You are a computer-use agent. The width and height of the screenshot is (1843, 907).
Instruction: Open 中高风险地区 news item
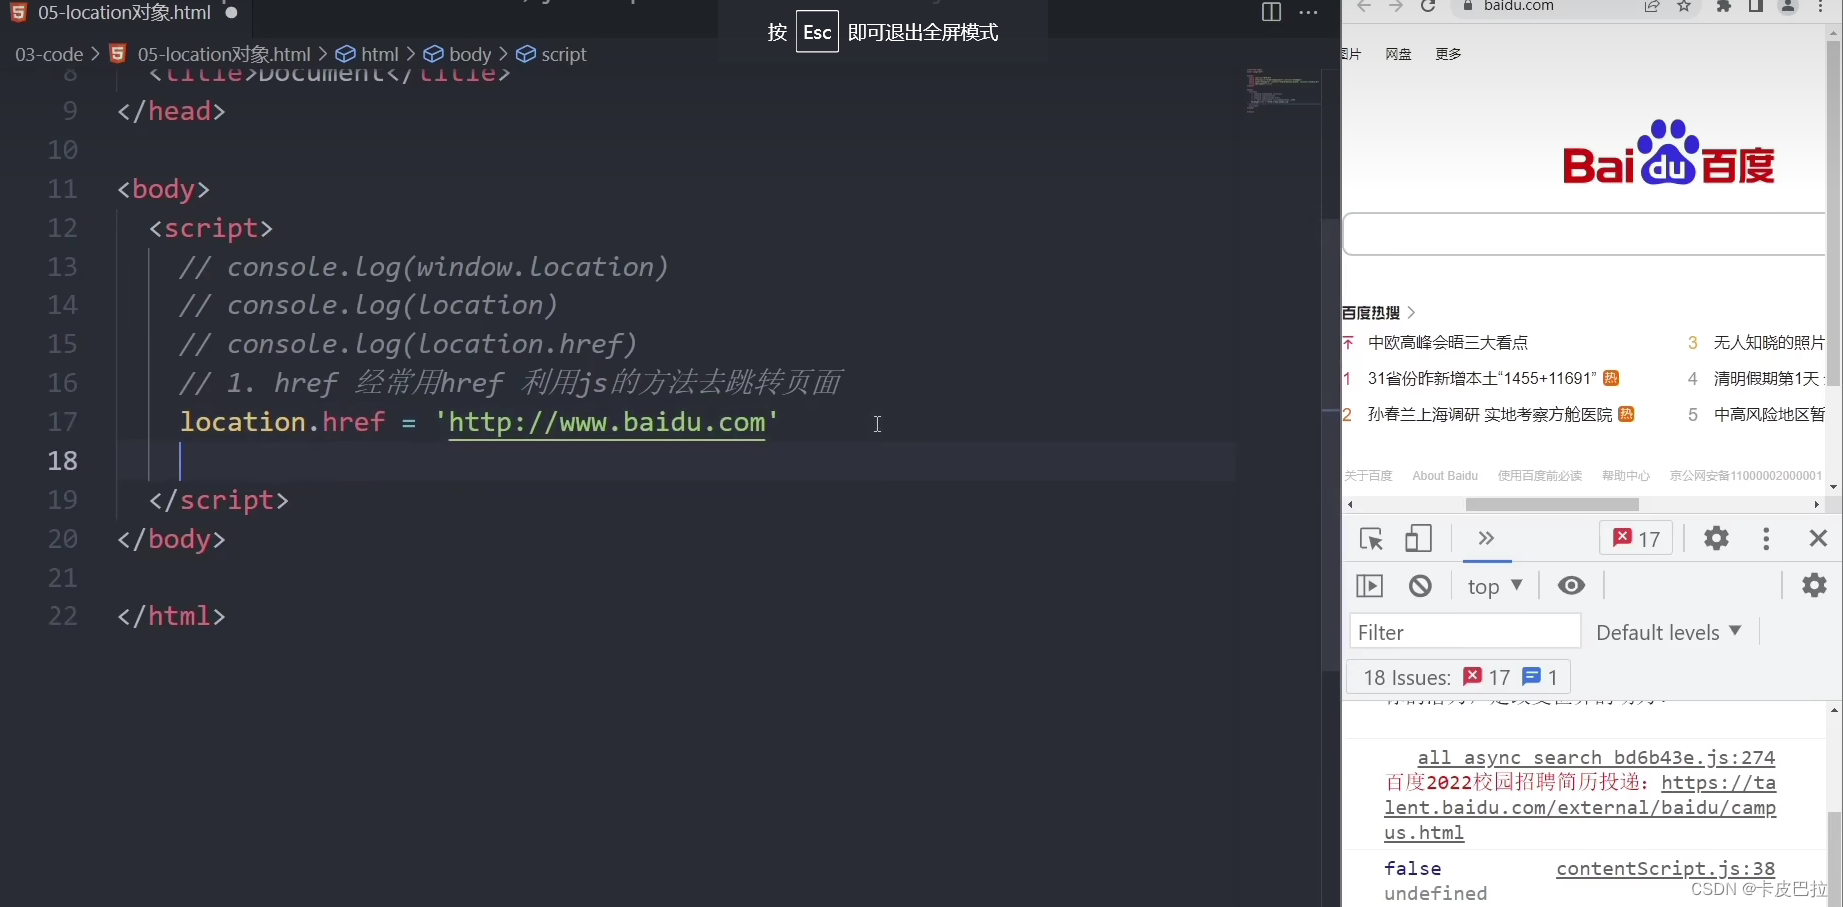coord(1769,414)
